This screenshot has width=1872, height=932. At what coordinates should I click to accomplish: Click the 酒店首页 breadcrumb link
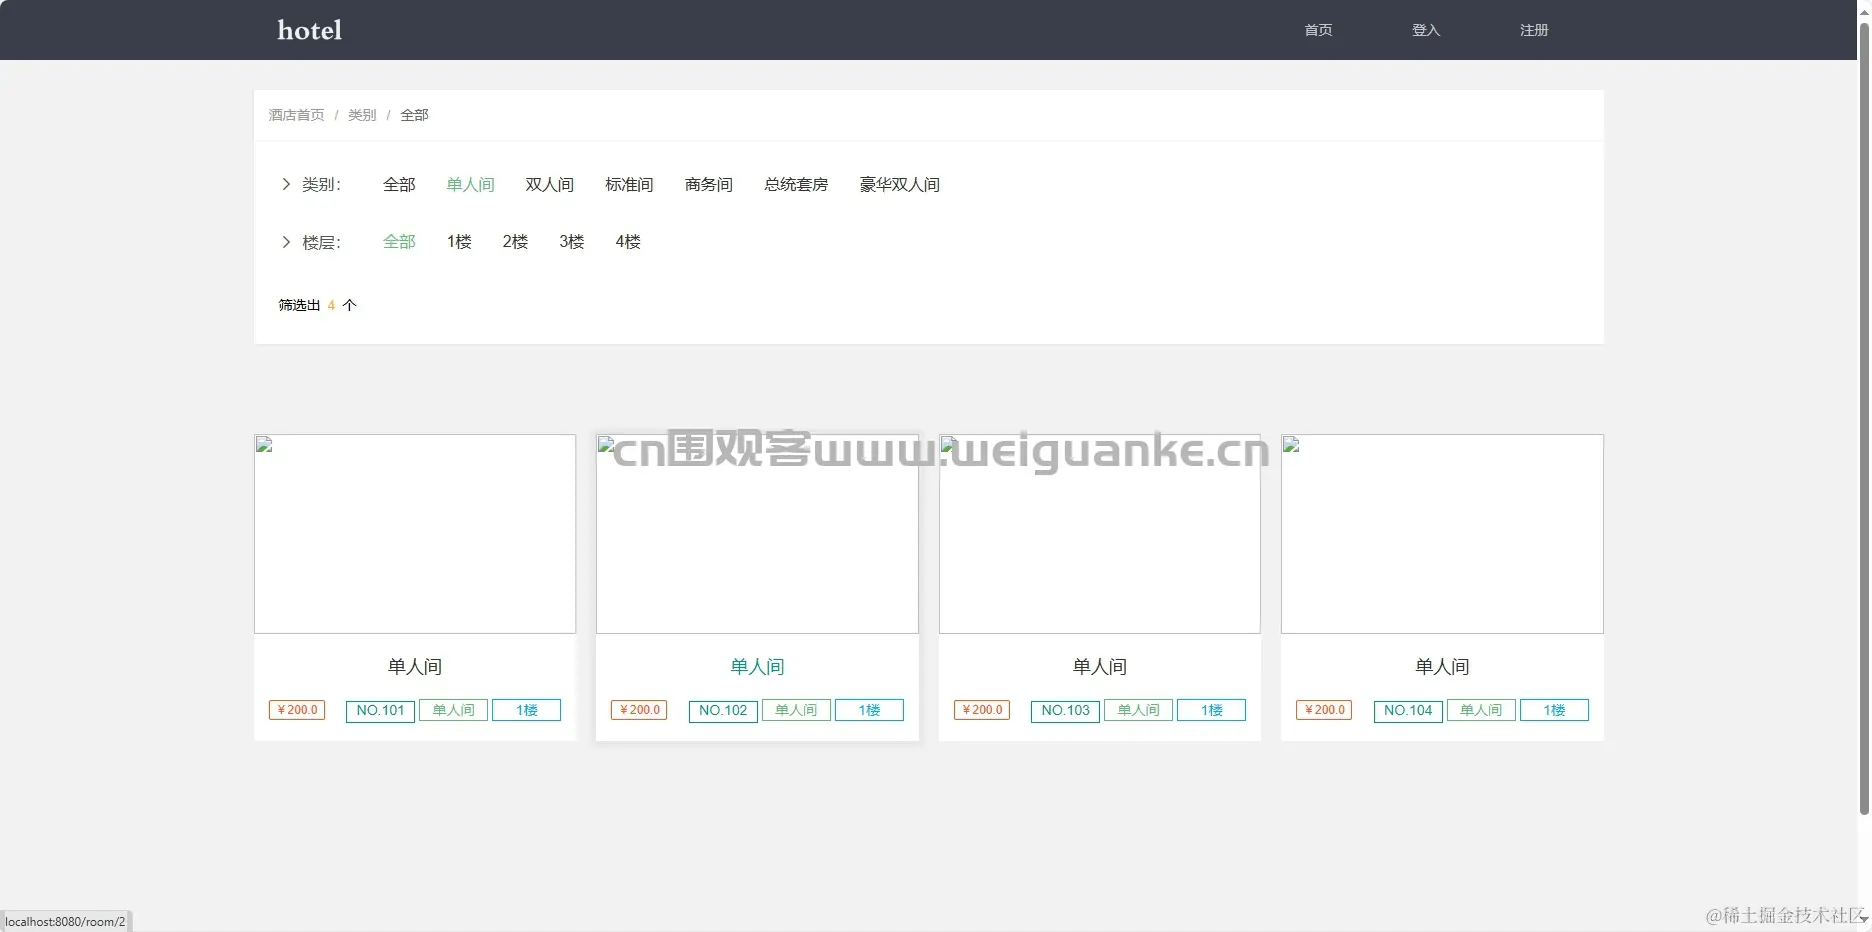[296, 115]
